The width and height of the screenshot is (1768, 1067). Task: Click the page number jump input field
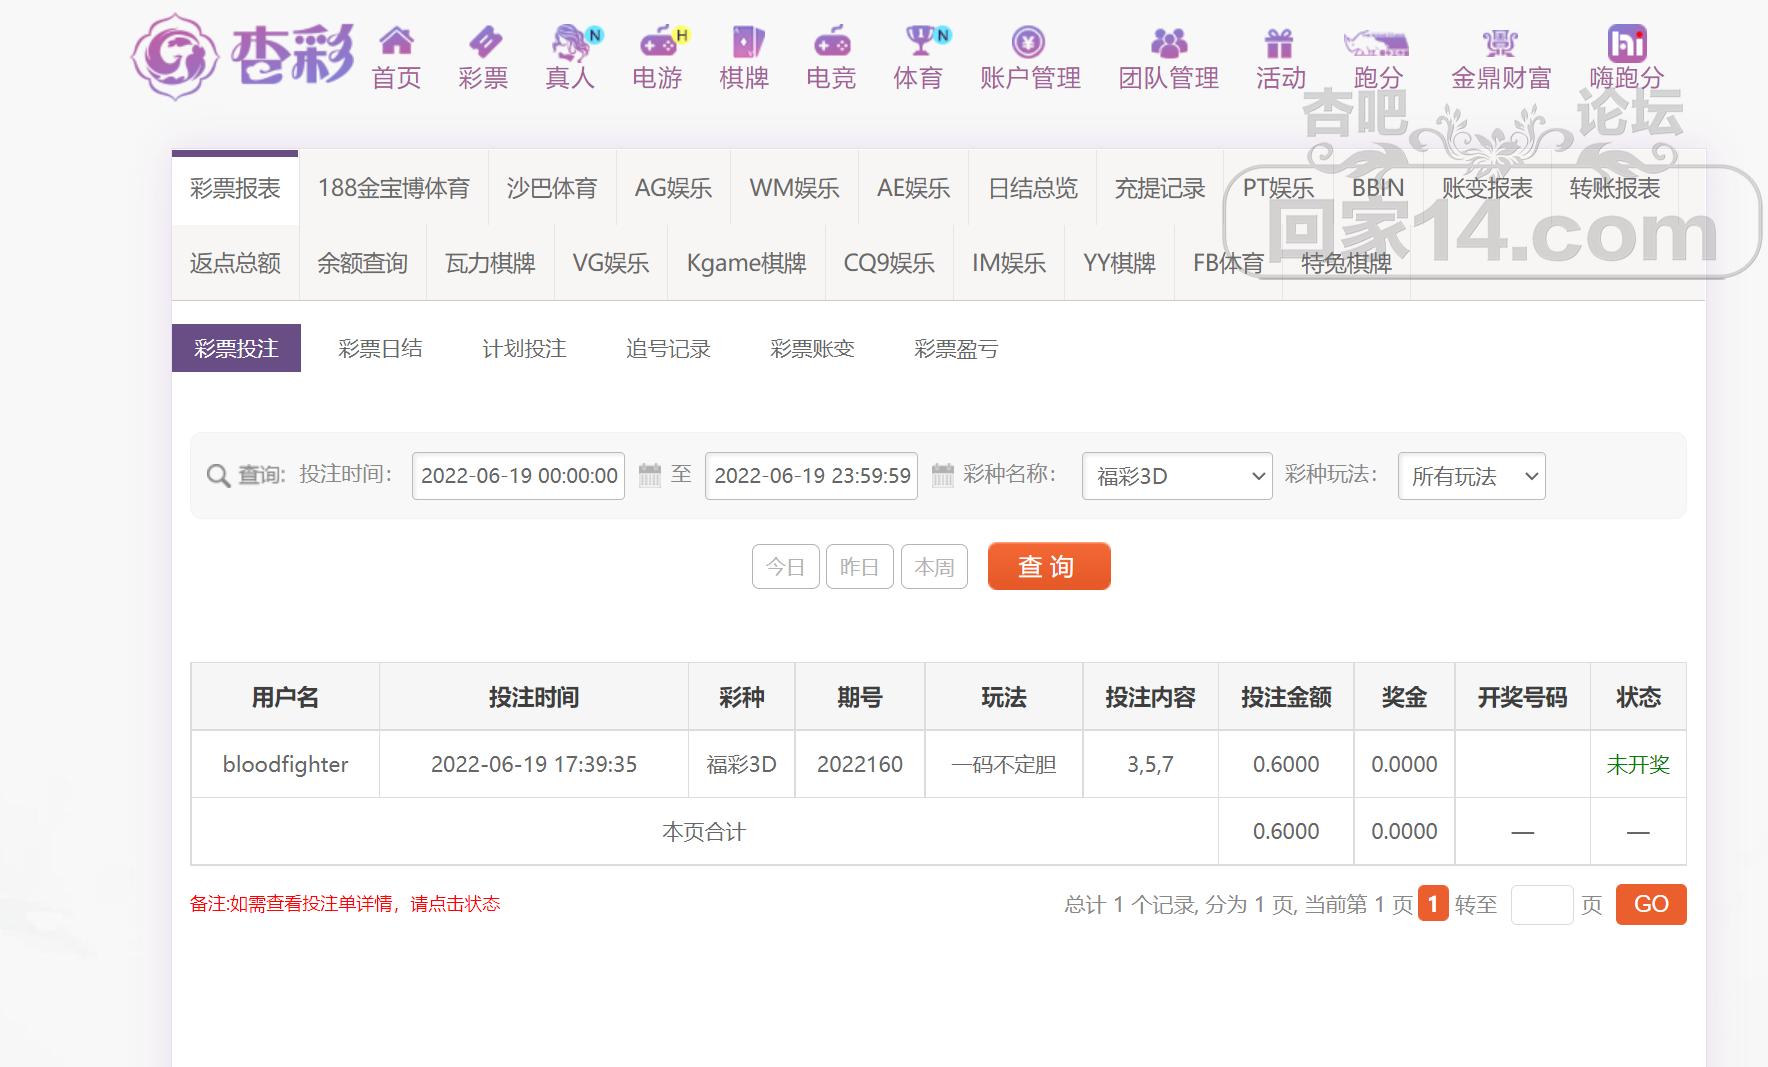[1541, 905]
